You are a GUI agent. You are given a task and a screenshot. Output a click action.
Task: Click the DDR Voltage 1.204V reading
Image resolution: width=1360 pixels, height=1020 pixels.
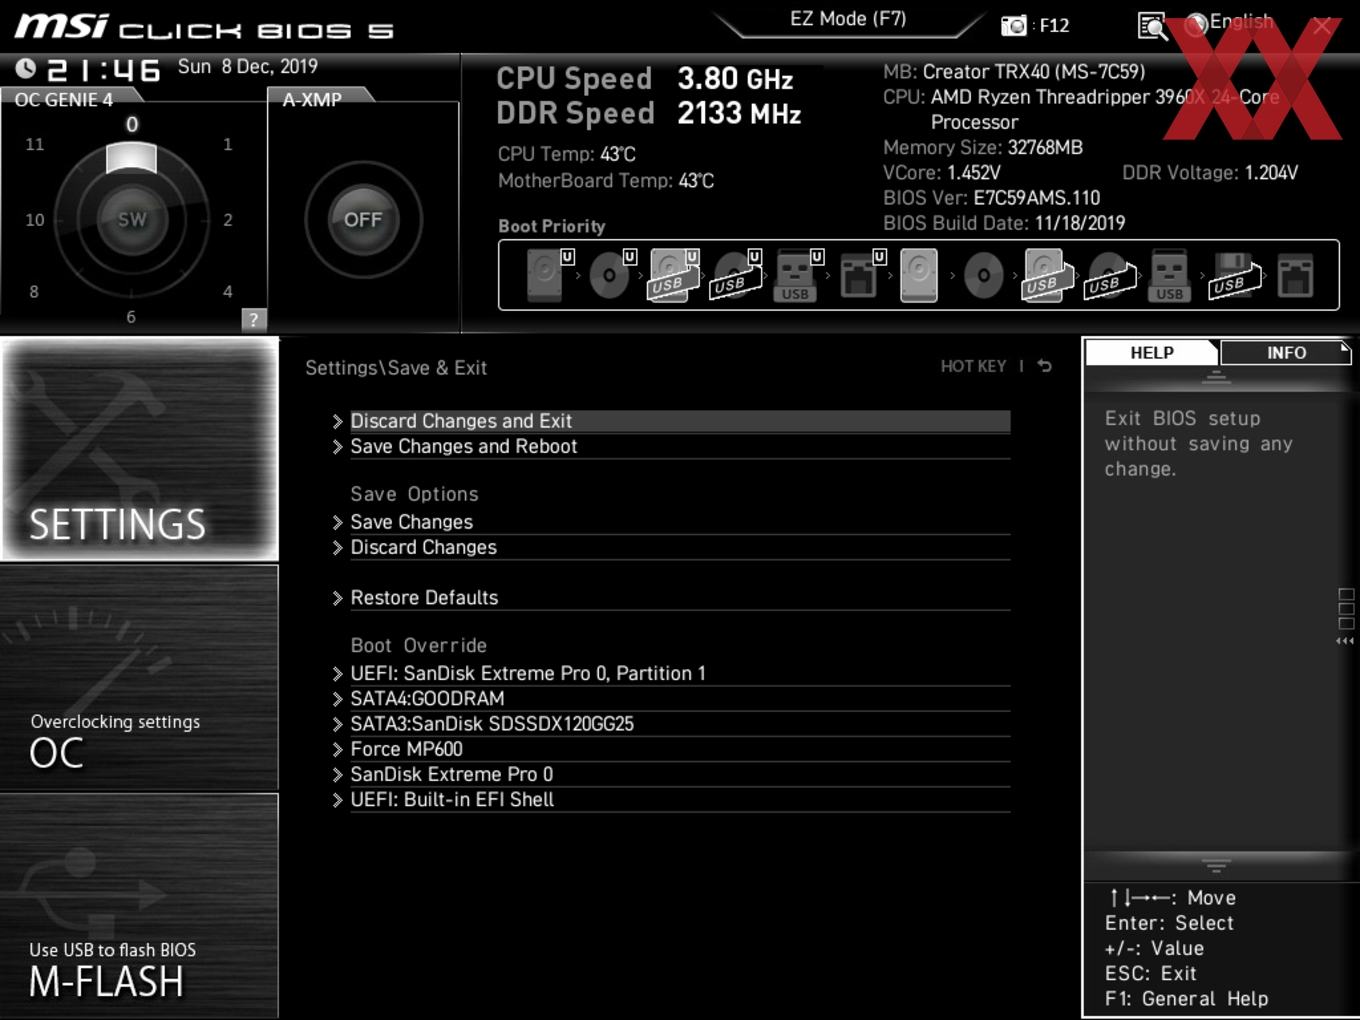pos(1210,172)
